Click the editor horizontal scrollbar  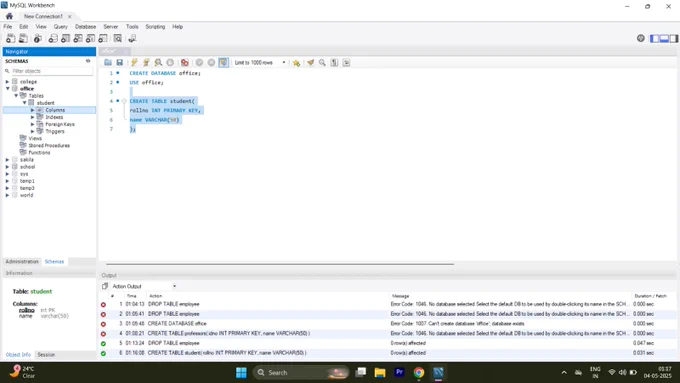pyautogui.click(x=280, y=264)
